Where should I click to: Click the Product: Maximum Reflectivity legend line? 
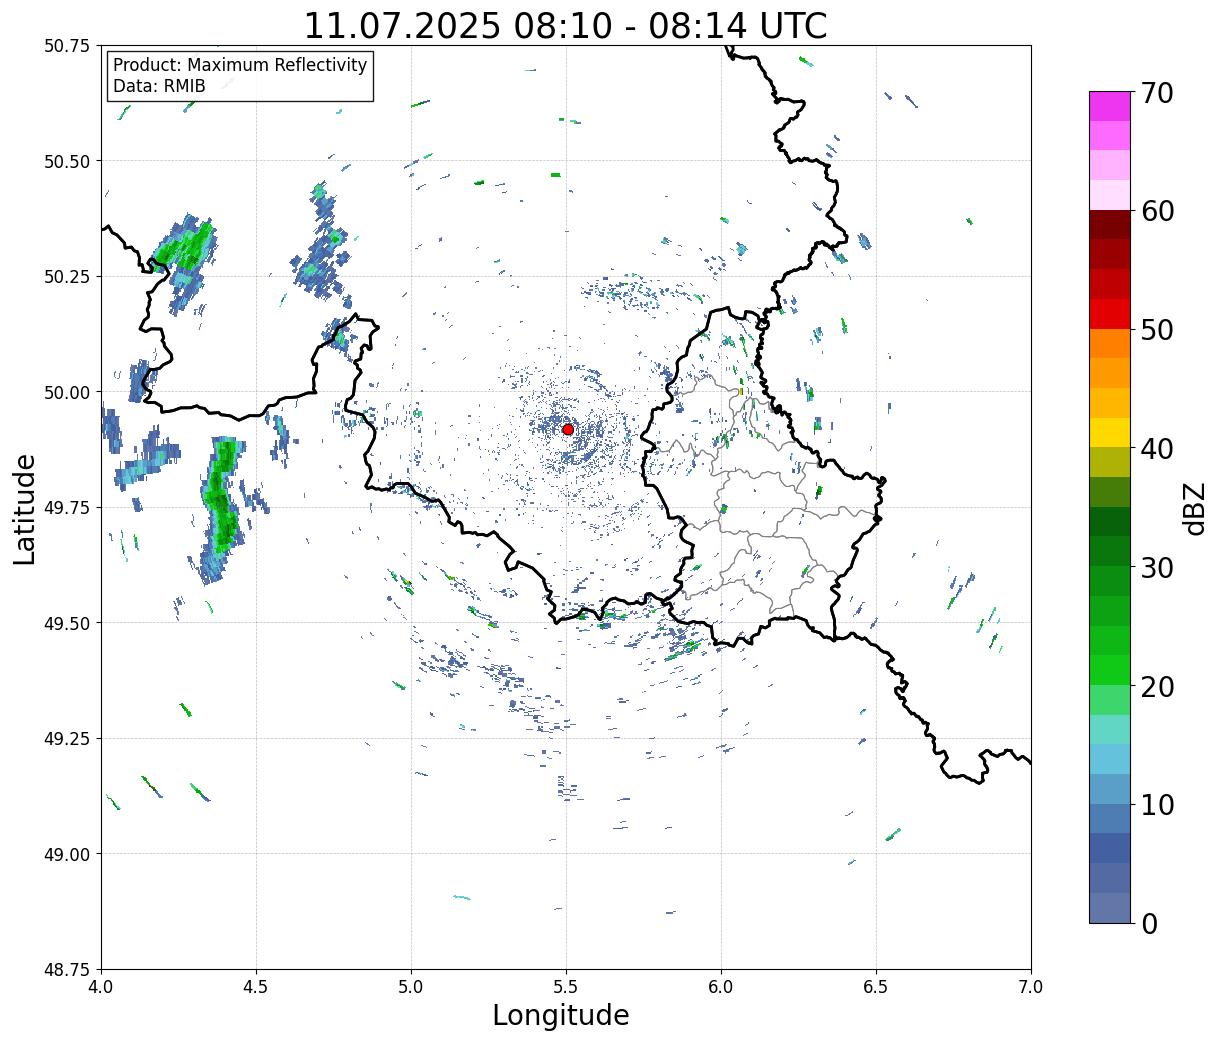tap(240, 65)
